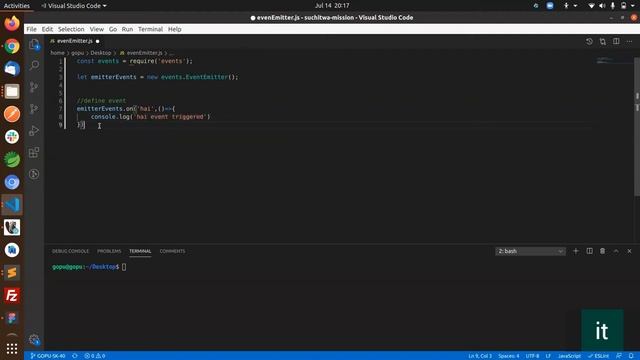Select the TERMINAL tab
640x360 pixels.
coord(140,251)
